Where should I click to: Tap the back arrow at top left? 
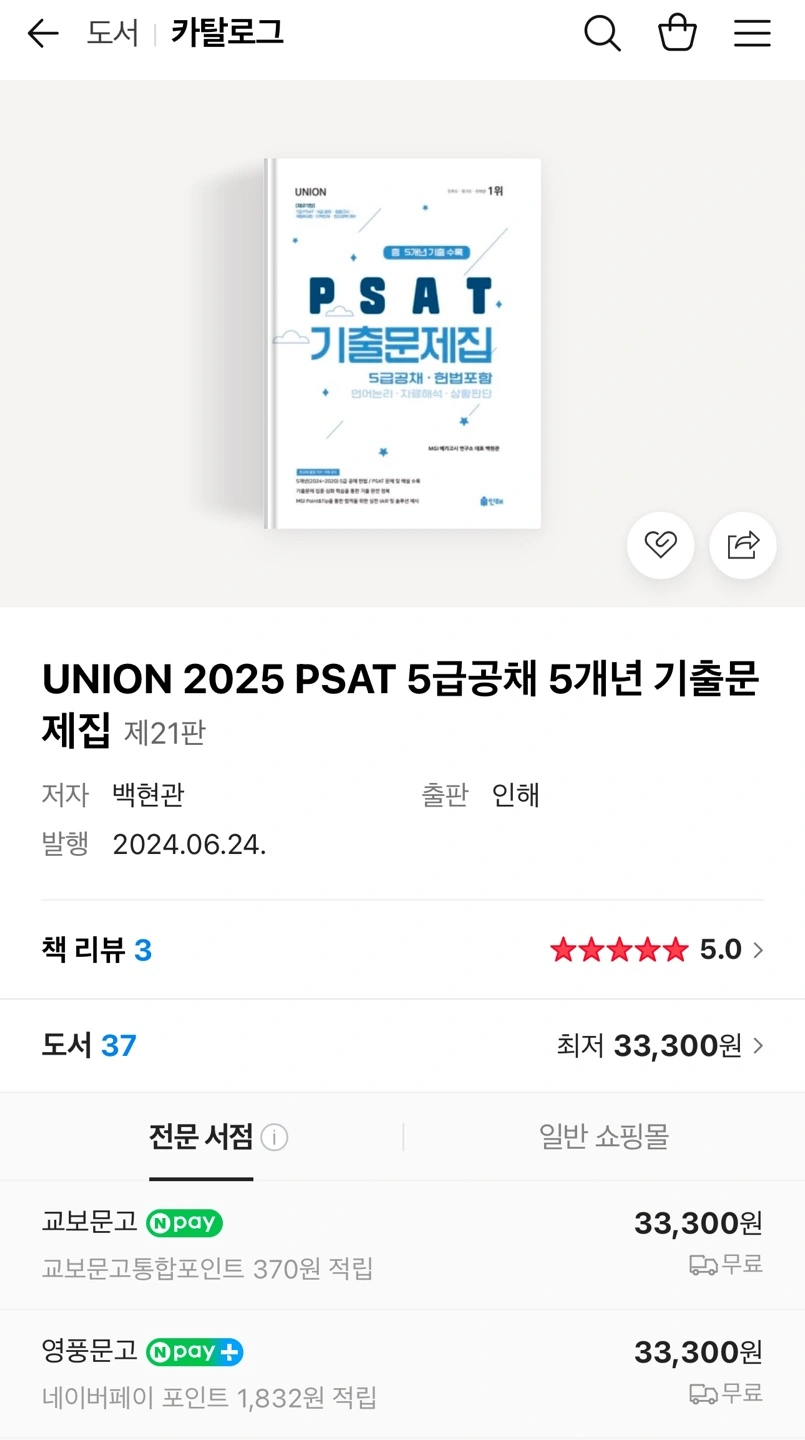point(40,33)
